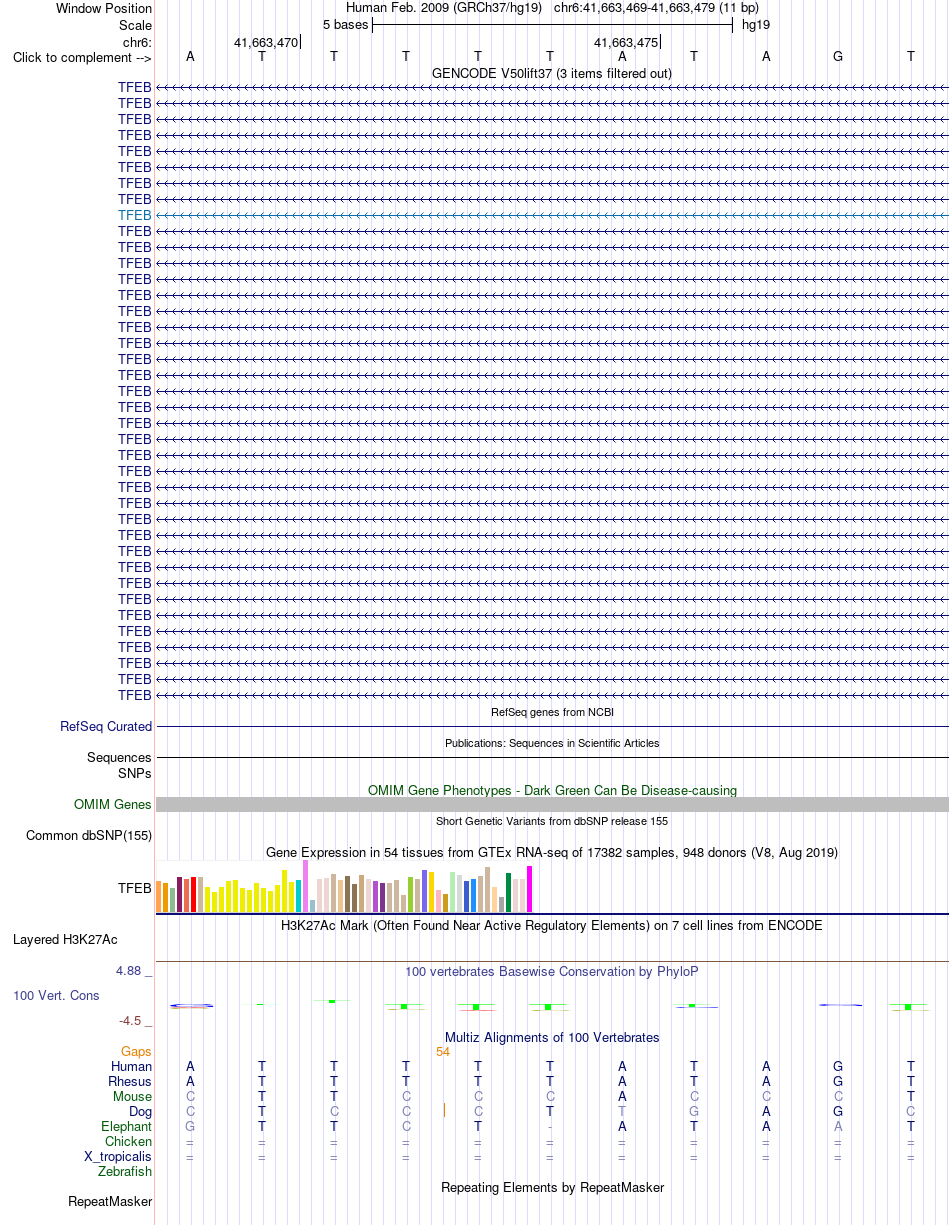Click the magenta bar ending the GTEx chart
The height and width of the screenshot is (1225, 950).
tap(530, 888)
